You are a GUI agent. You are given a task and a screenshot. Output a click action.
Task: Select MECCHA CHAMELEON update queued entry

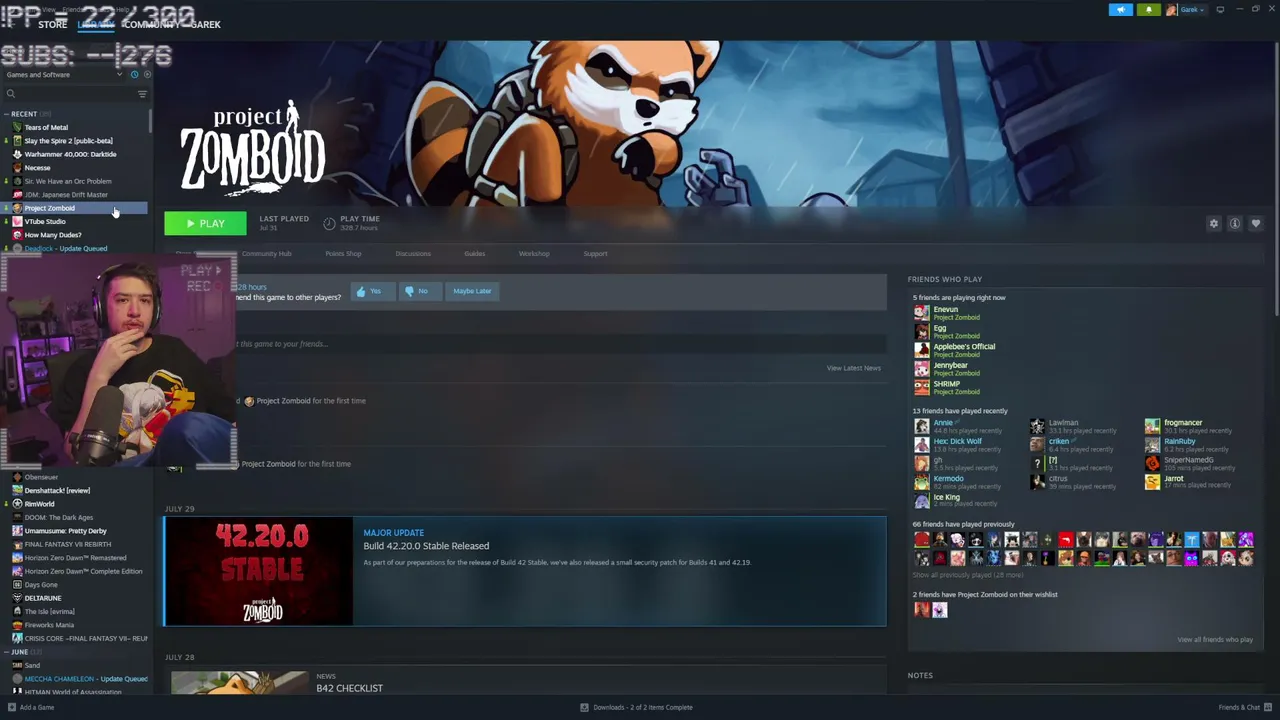tap(85, 679)
